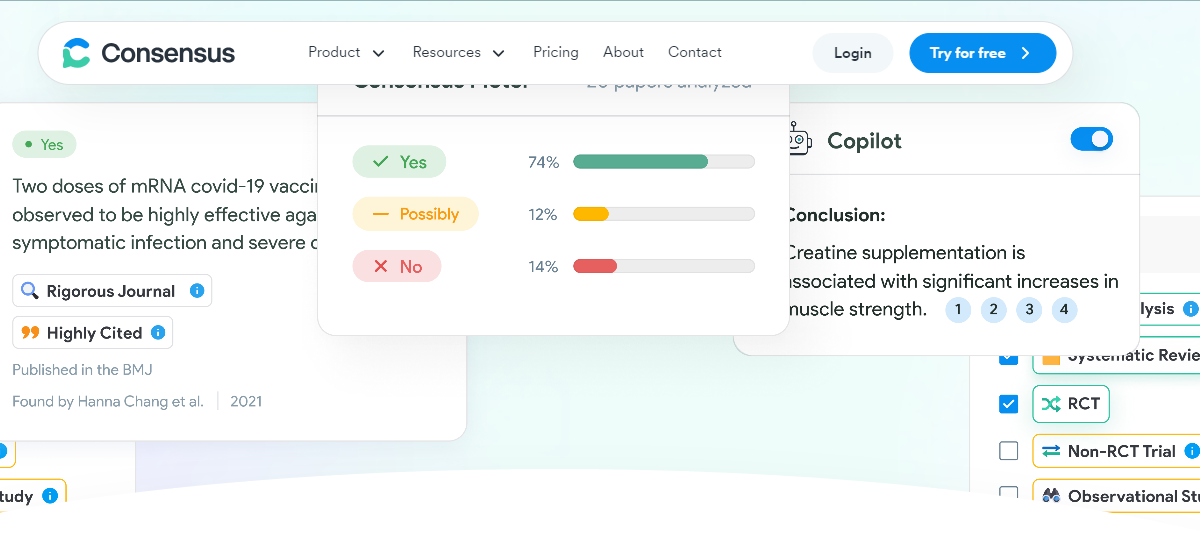Click the Possibly dash icon
Screen dimensions: 1200x548
(x=380, y=214)
